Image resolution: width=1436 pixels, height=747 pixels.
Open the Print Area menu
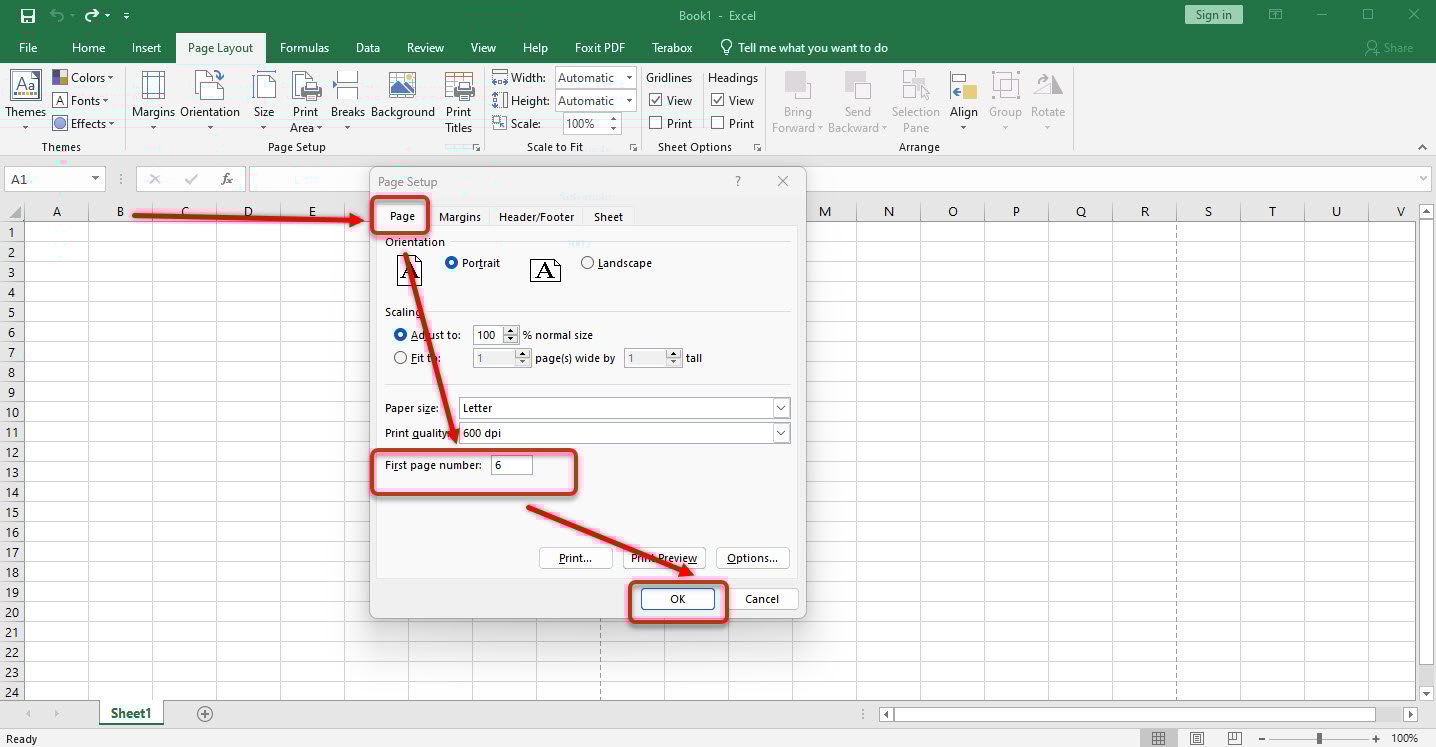pyautogui.click(x=306, y=101)
